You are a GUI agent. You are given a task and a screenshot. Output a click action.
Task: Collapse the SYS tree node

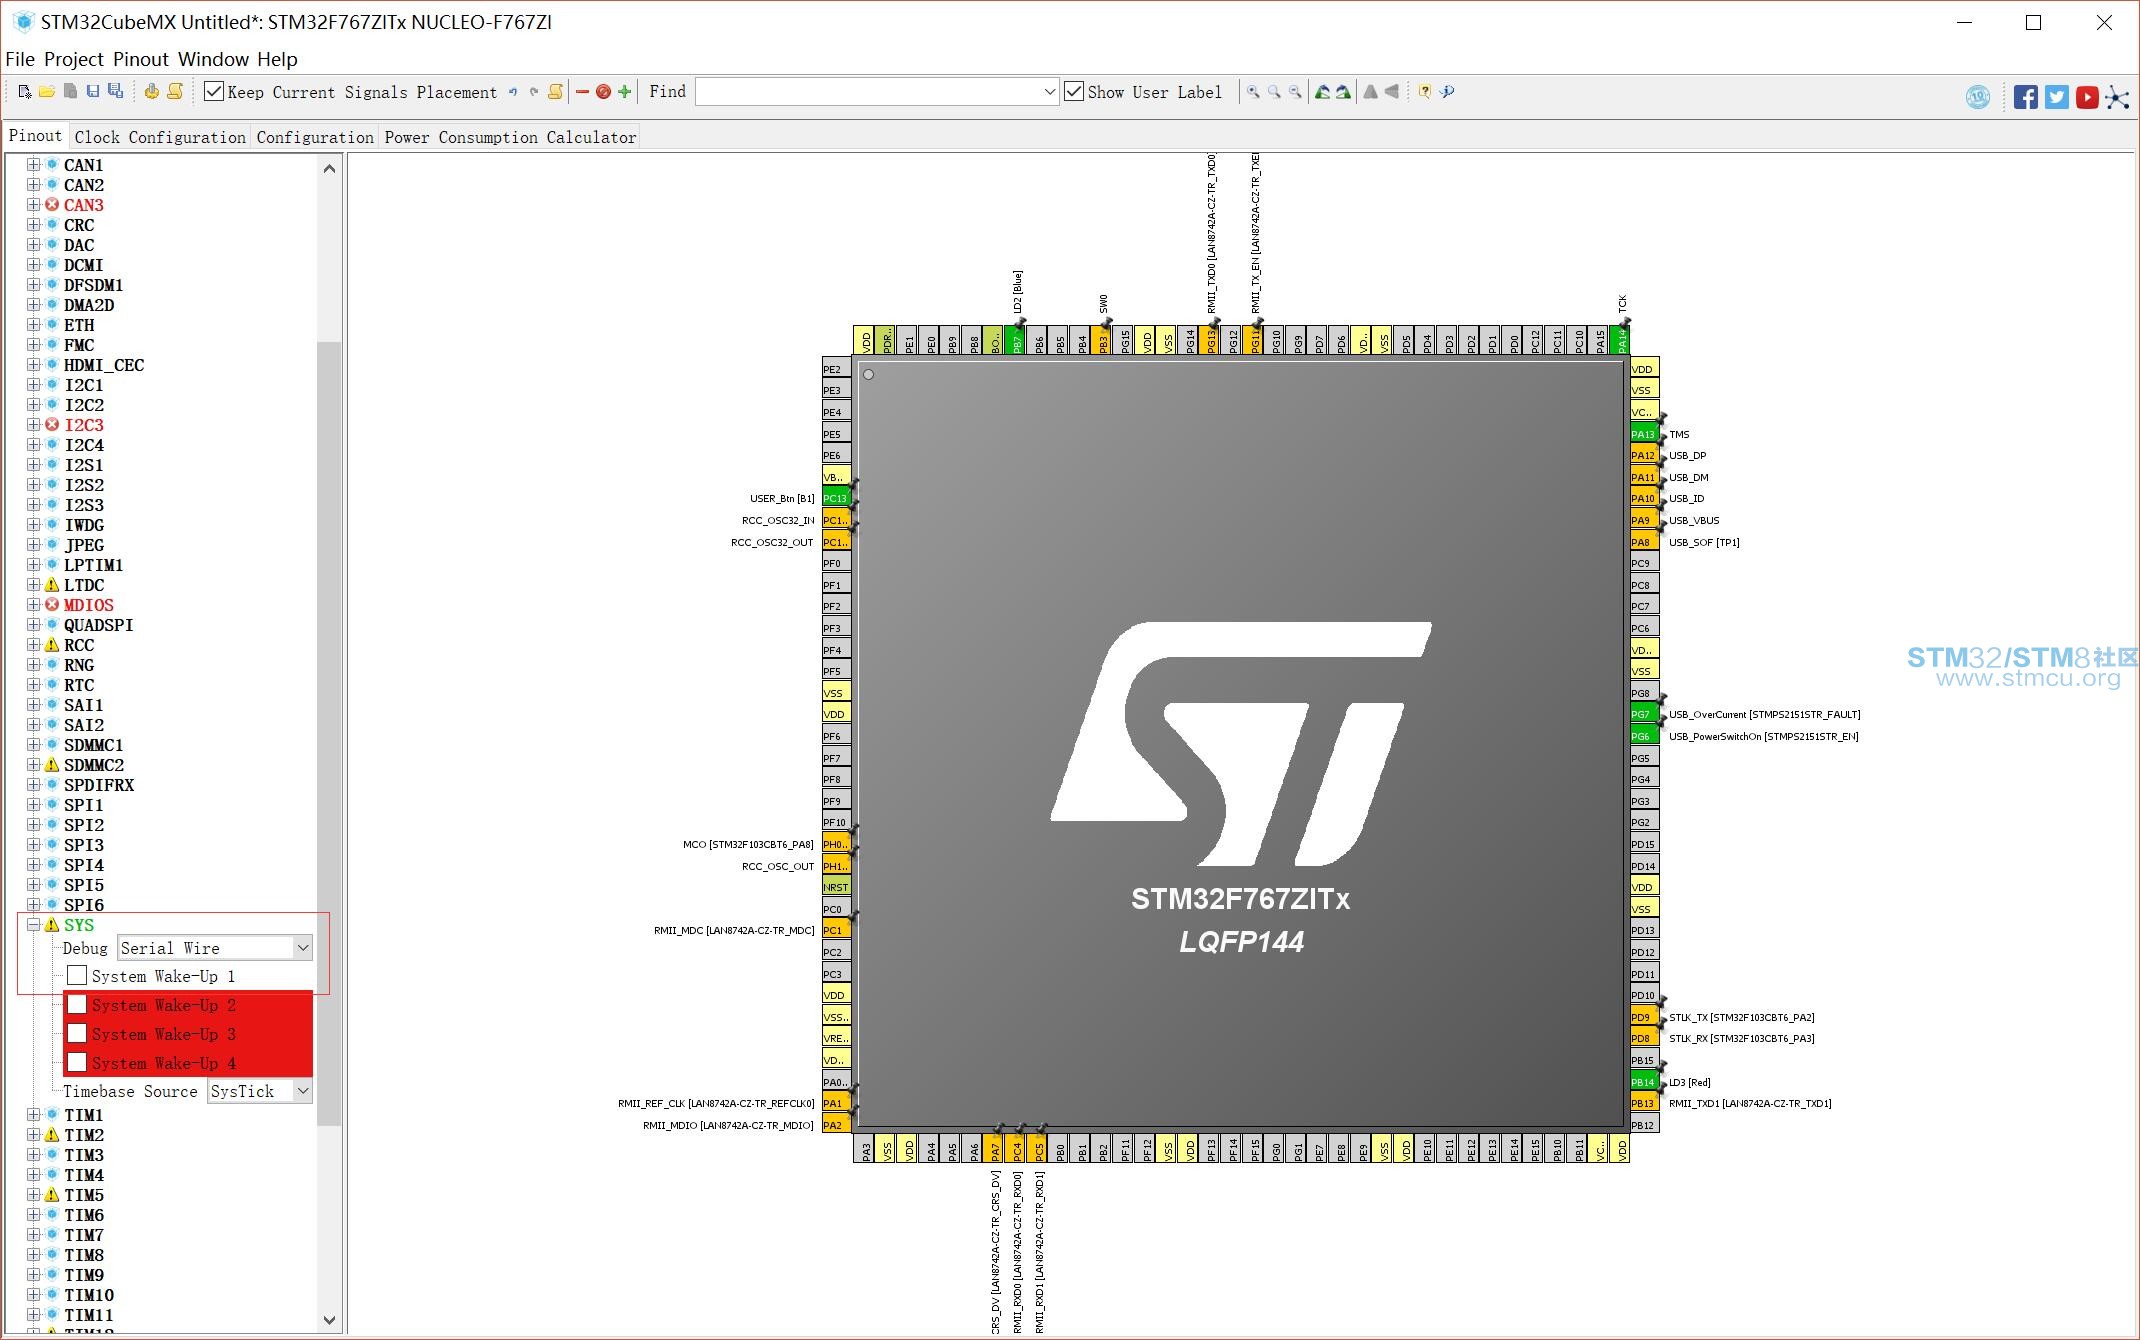(34, 925)
